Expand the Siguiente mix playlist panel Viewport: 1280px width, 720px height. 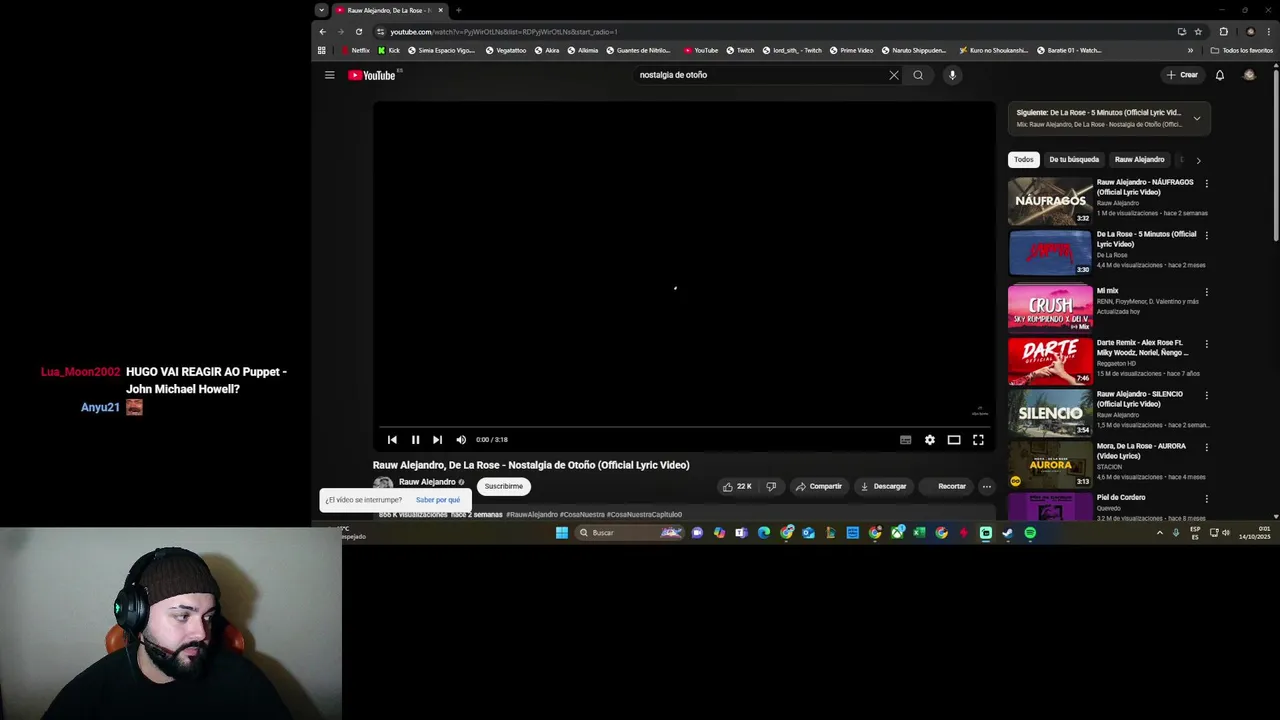point(1196,118)
